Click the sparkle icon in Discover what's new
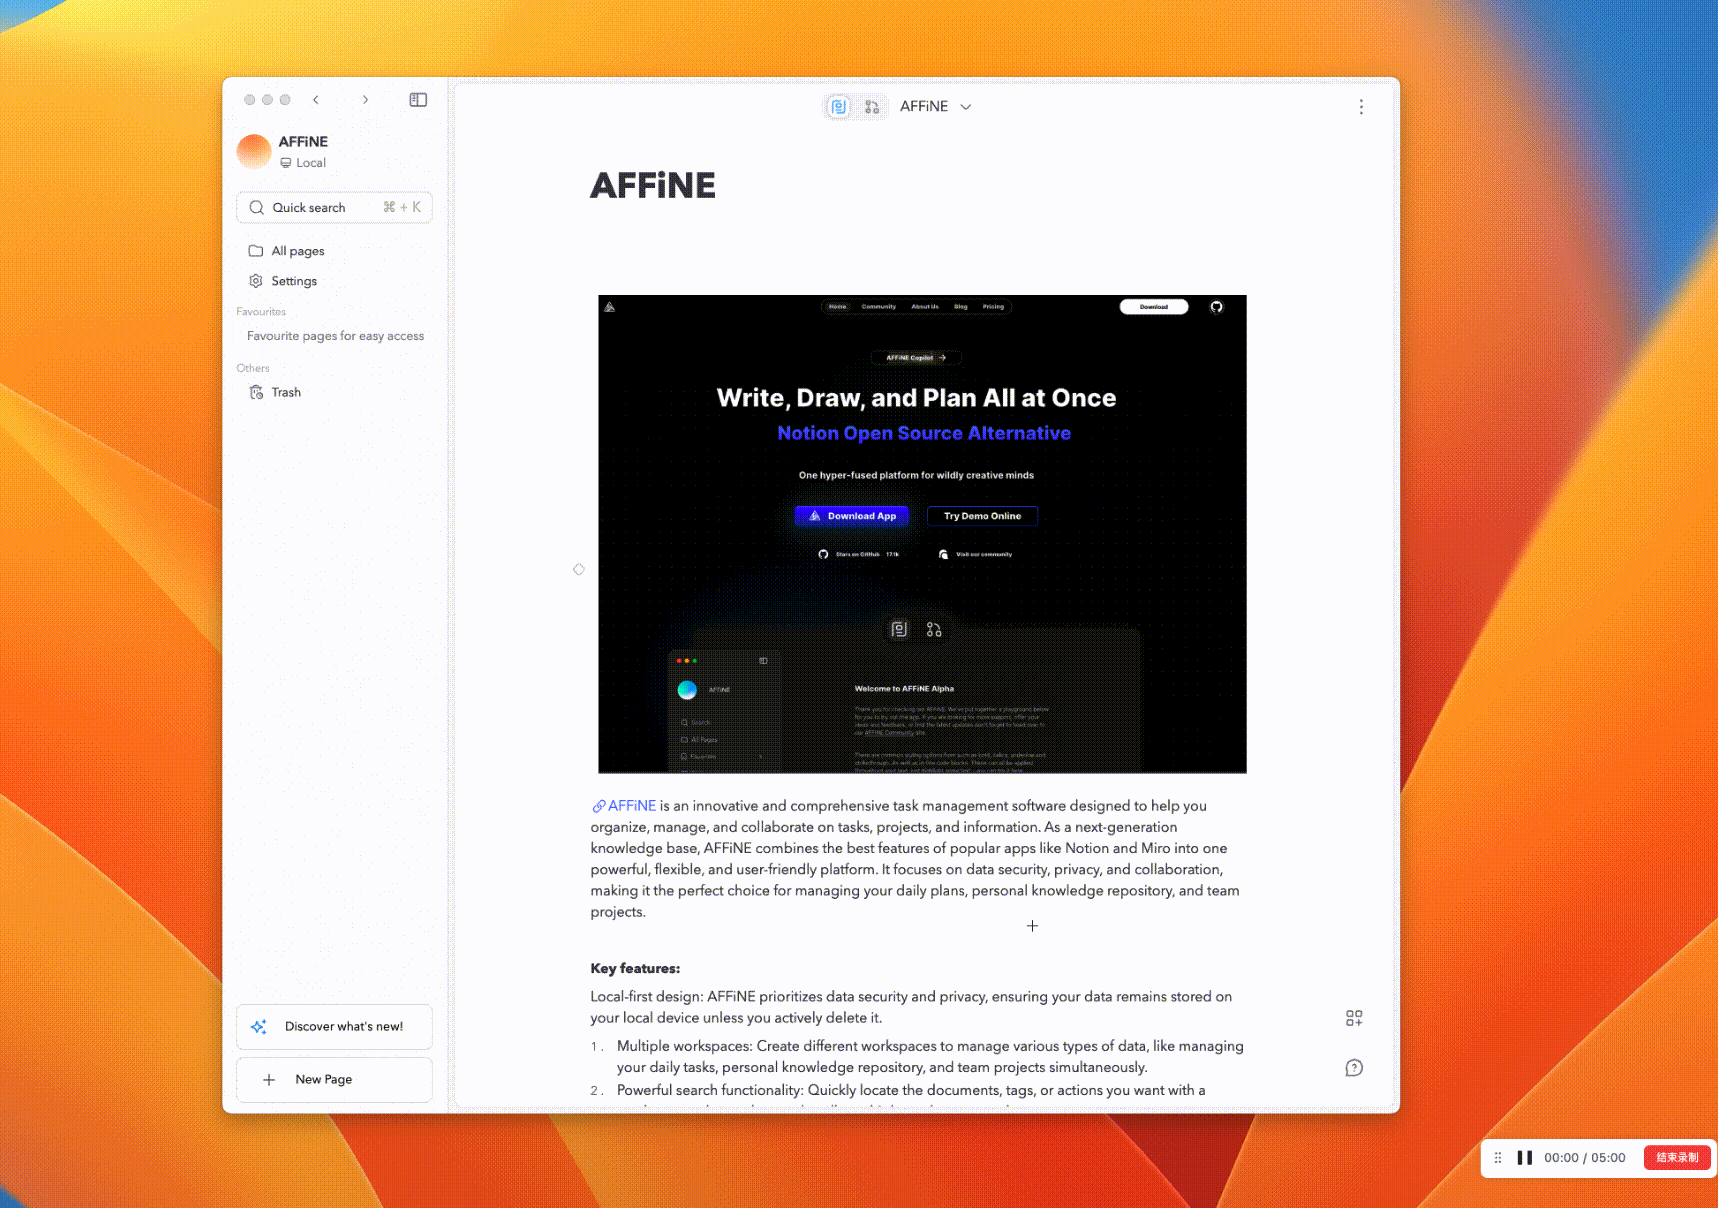The image size is (1718, 1208). 259,1027
